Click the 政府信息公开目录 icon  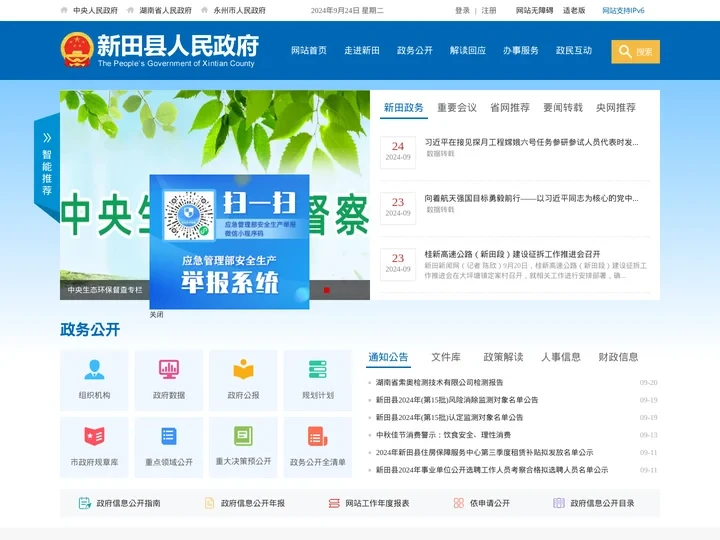point(559,503)
